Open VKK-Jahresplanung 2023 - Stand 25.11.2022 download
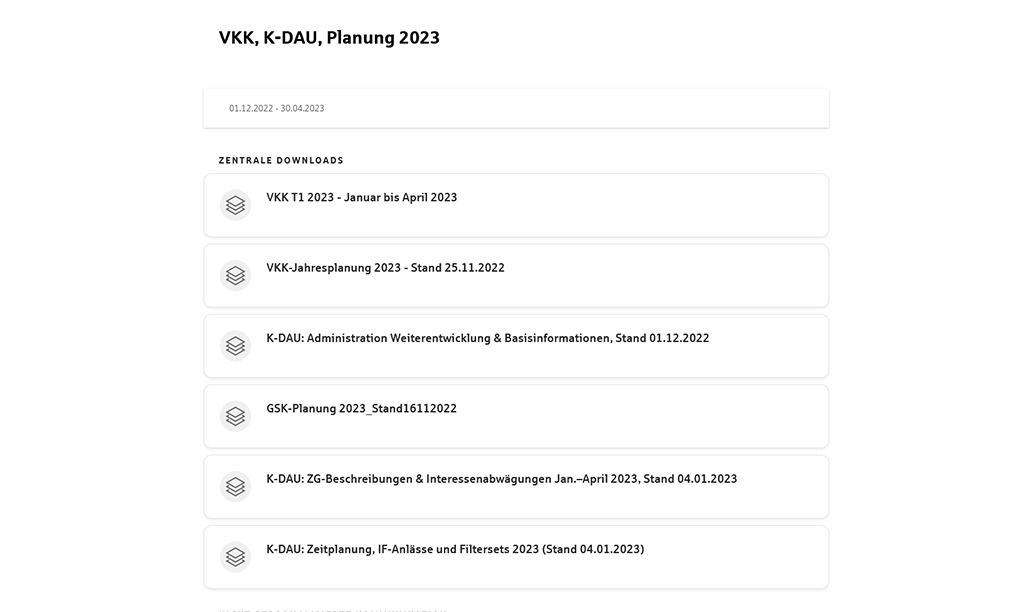1032x612 pixels. tap(385, 268)
